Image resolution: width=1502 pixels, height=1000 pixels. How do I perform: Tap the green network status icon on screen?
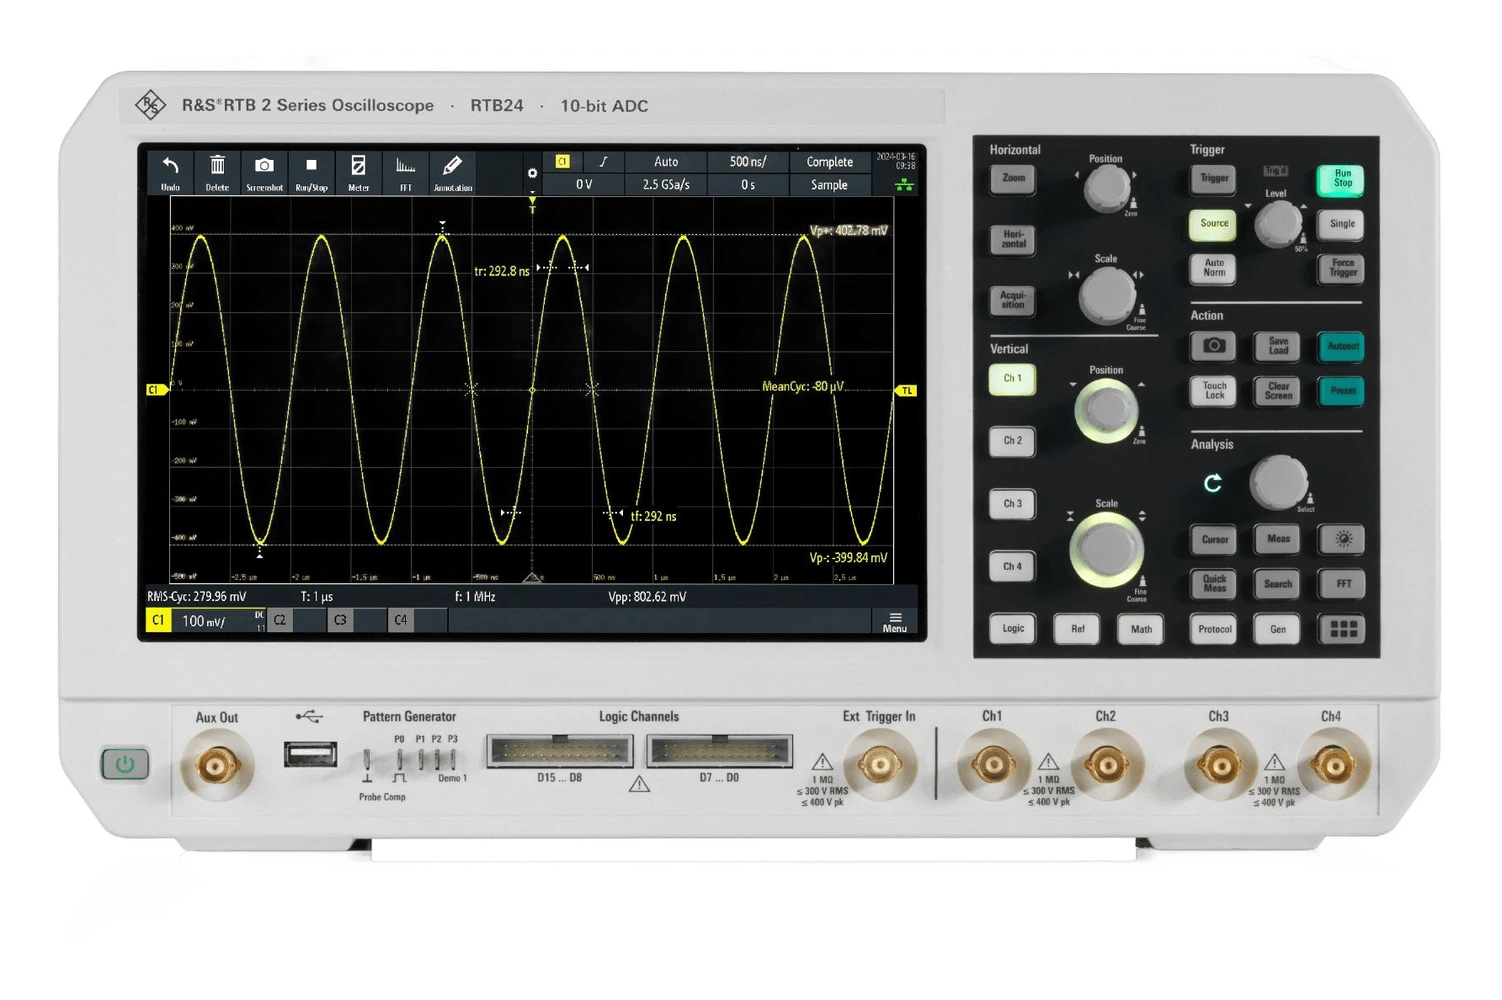(x=904, y=185)
